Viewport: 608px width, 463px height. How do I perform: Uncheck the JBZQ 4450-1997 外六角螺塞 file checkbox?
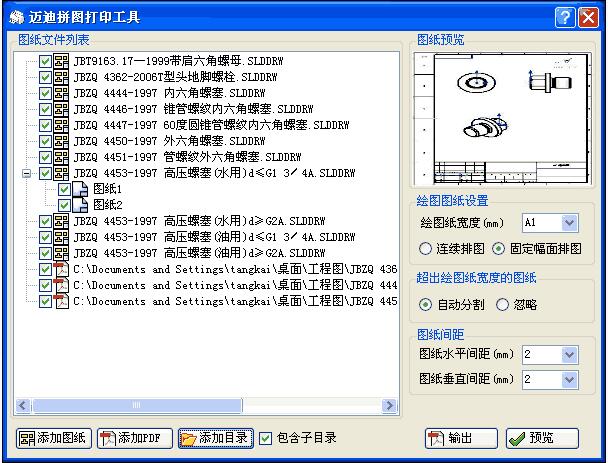click(45, 141)
